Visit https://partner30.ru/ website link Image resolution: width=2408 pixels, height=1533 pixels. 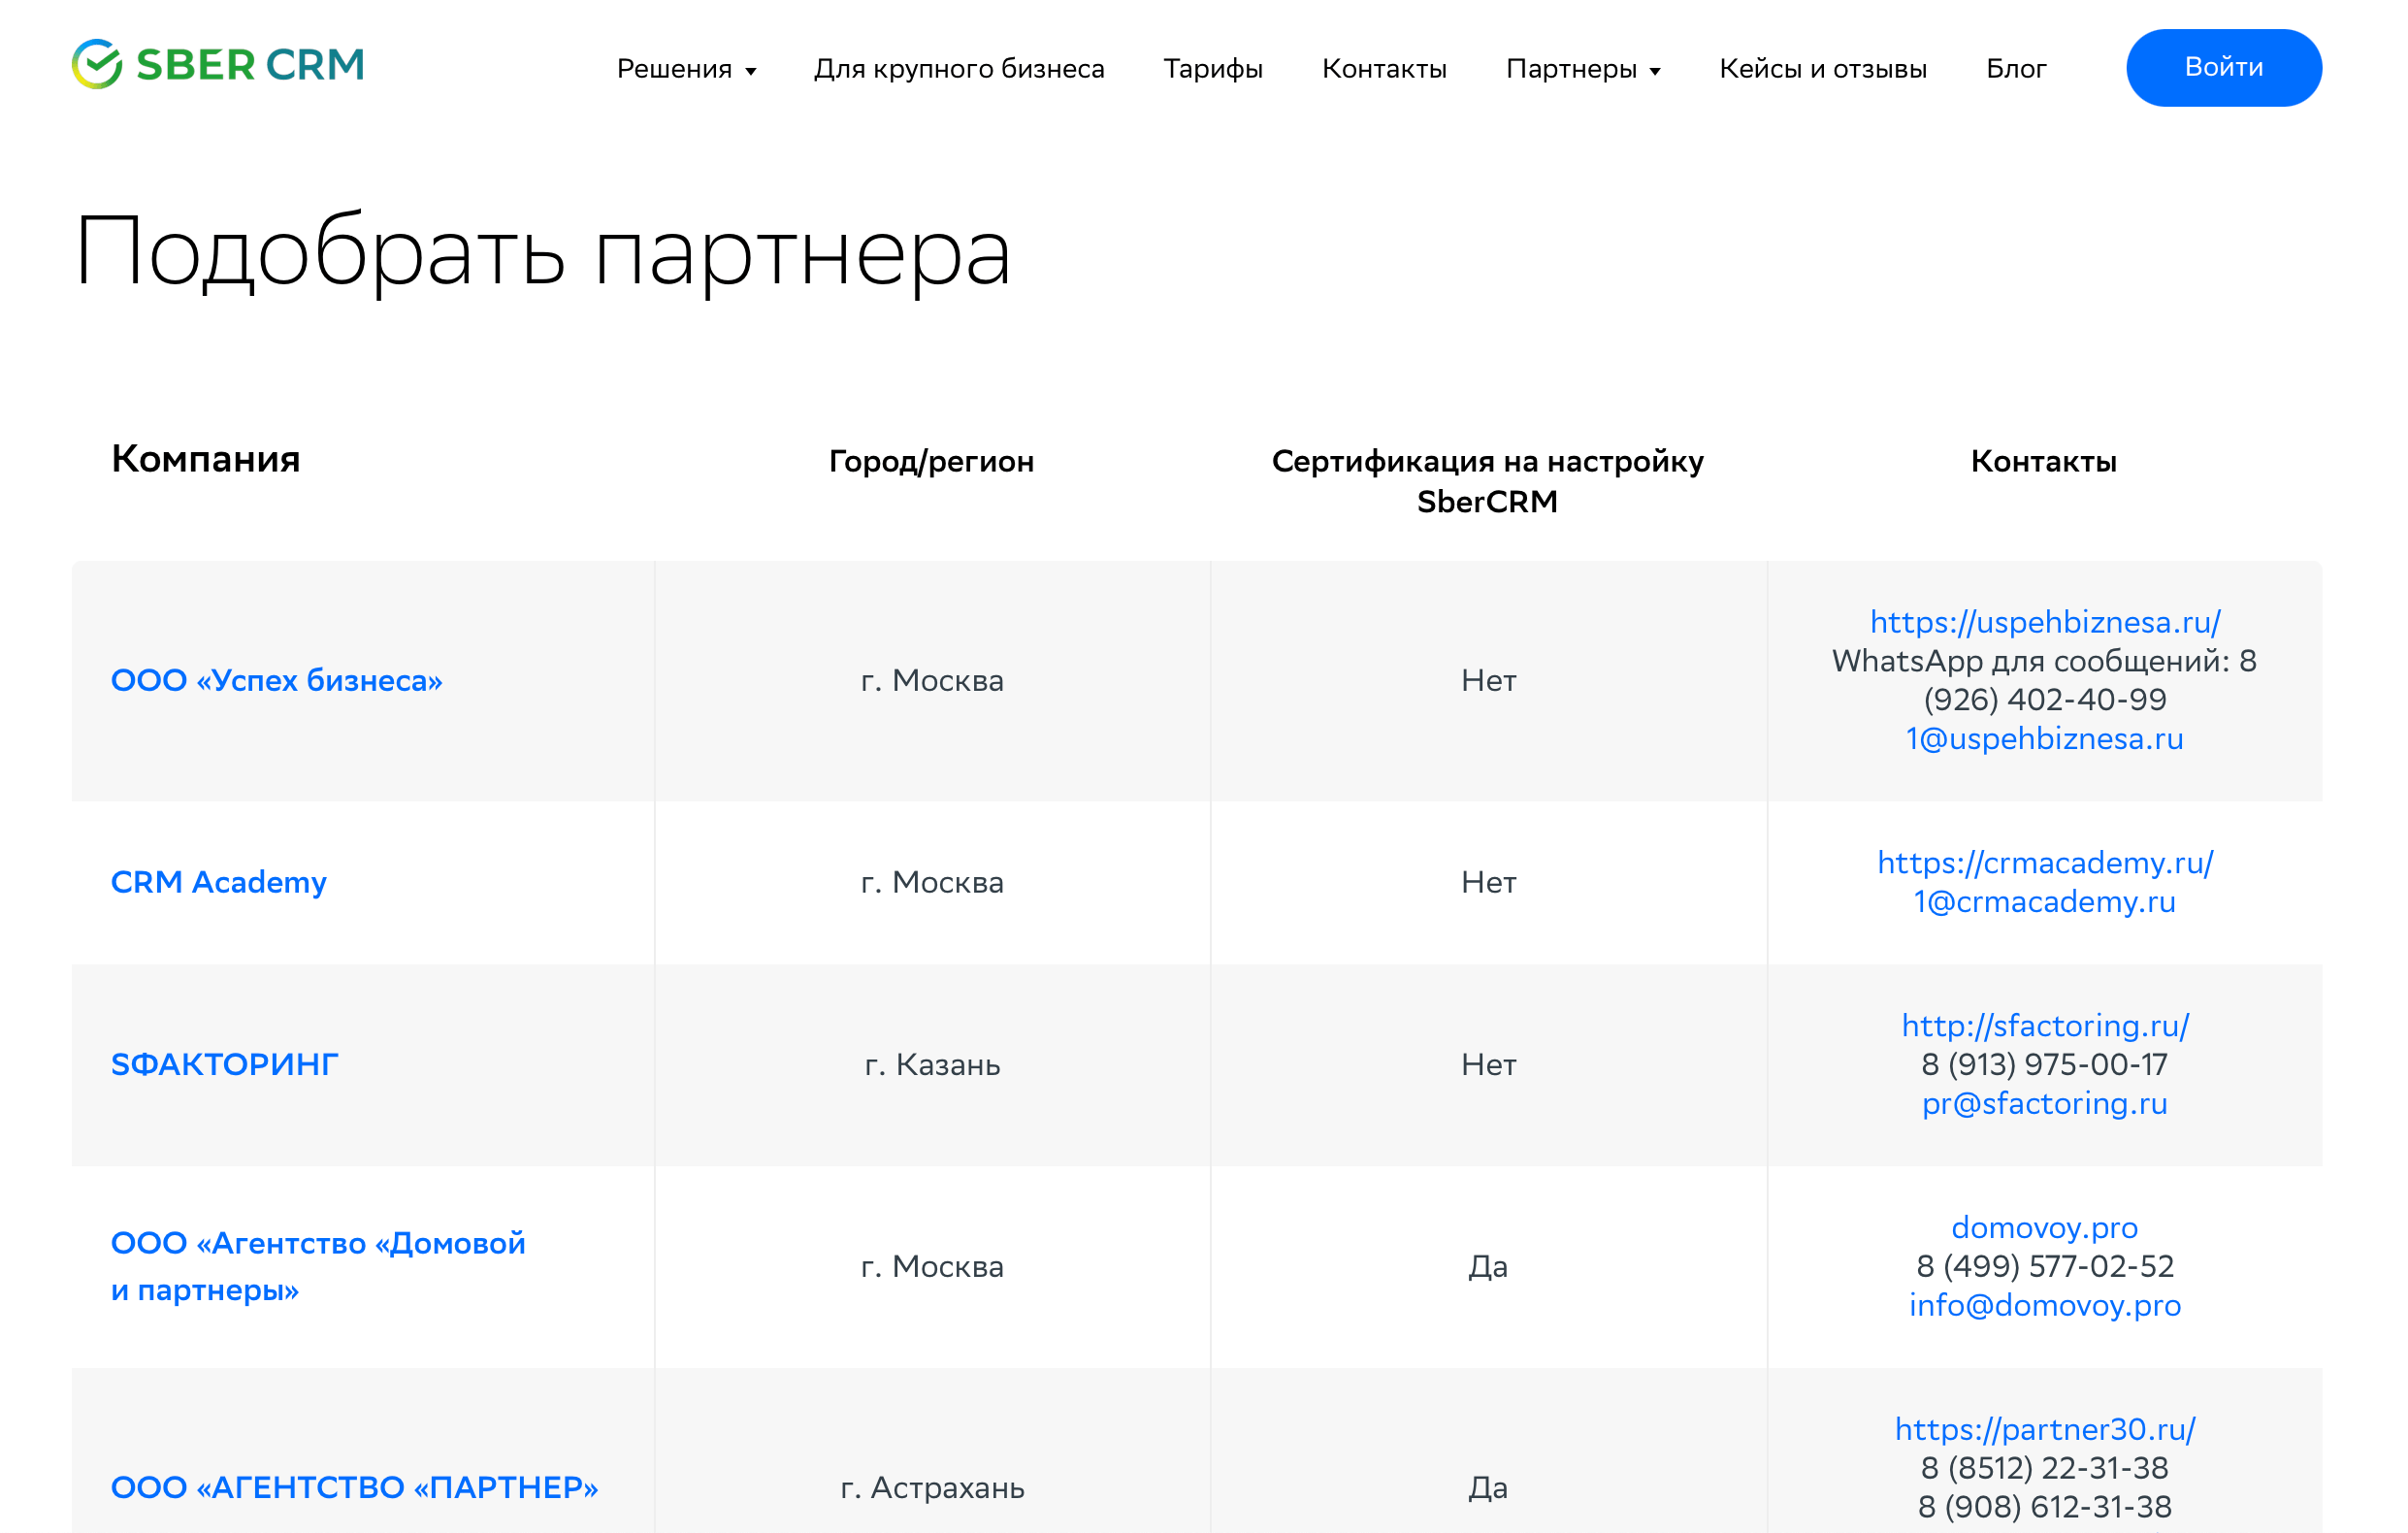pyautogui.click(x=2044, y=1429)
